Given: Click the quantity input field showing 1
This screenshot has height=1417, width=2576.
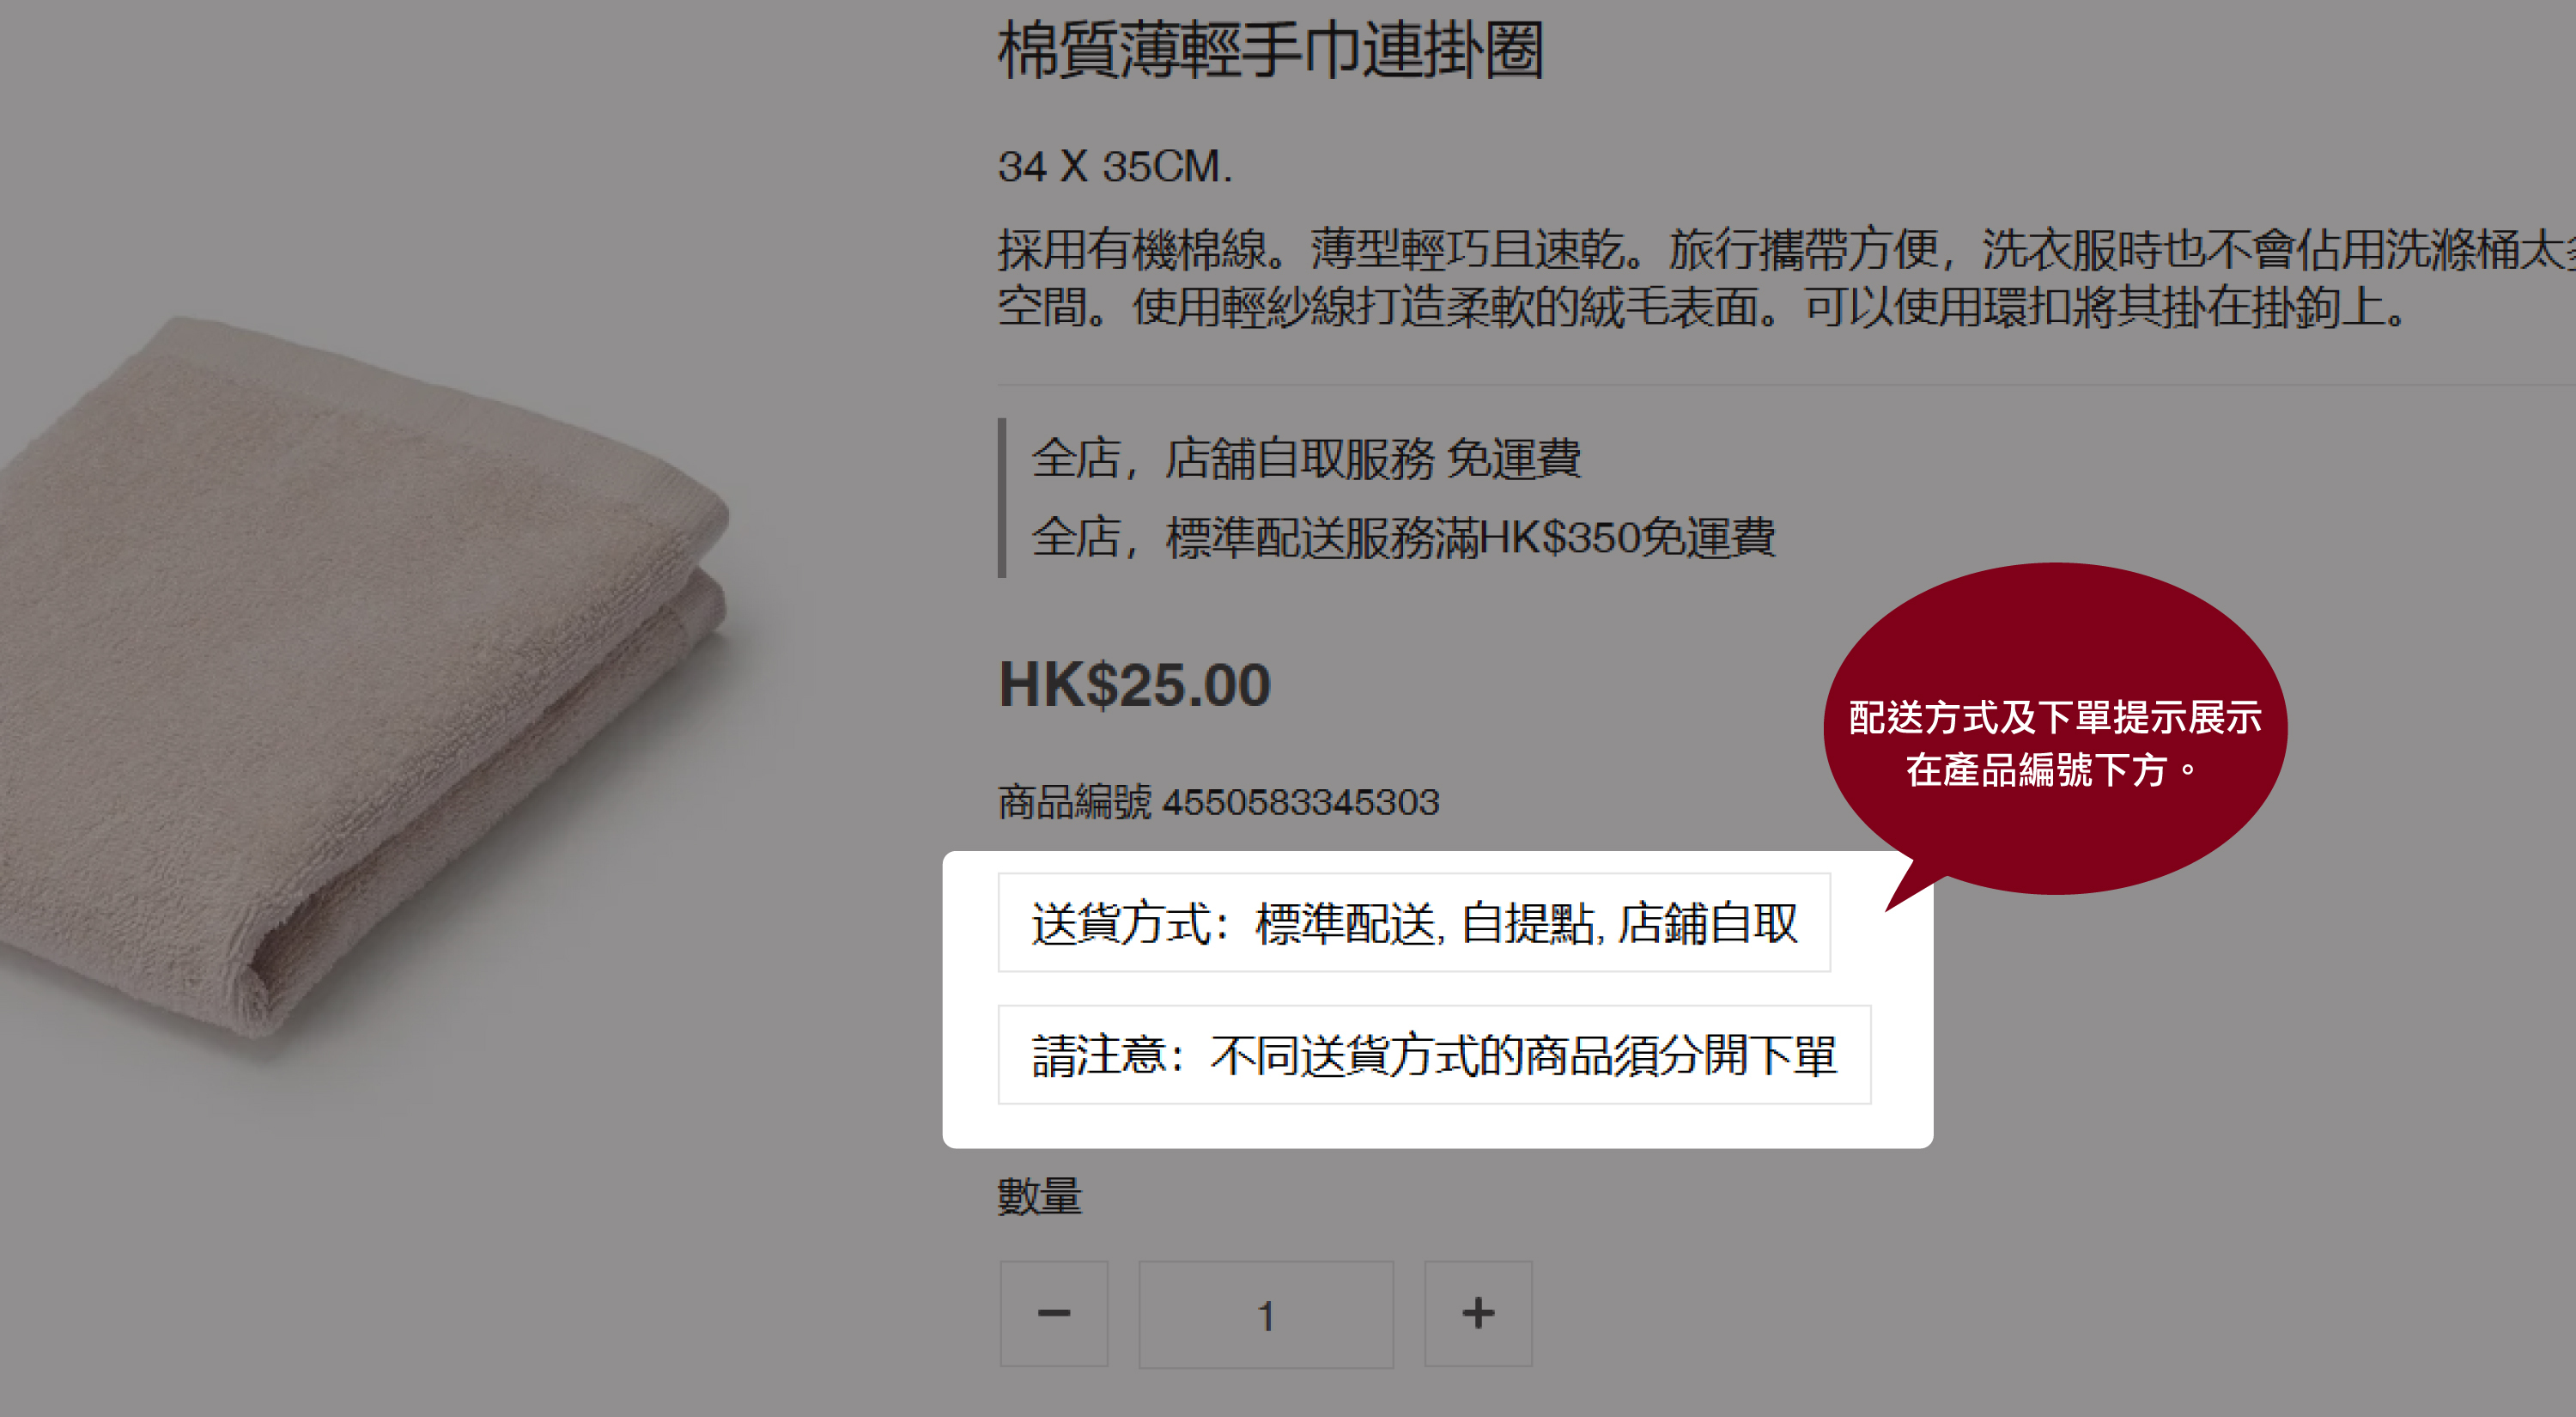Looking at the screenshot, I should coord(1266,1314).
